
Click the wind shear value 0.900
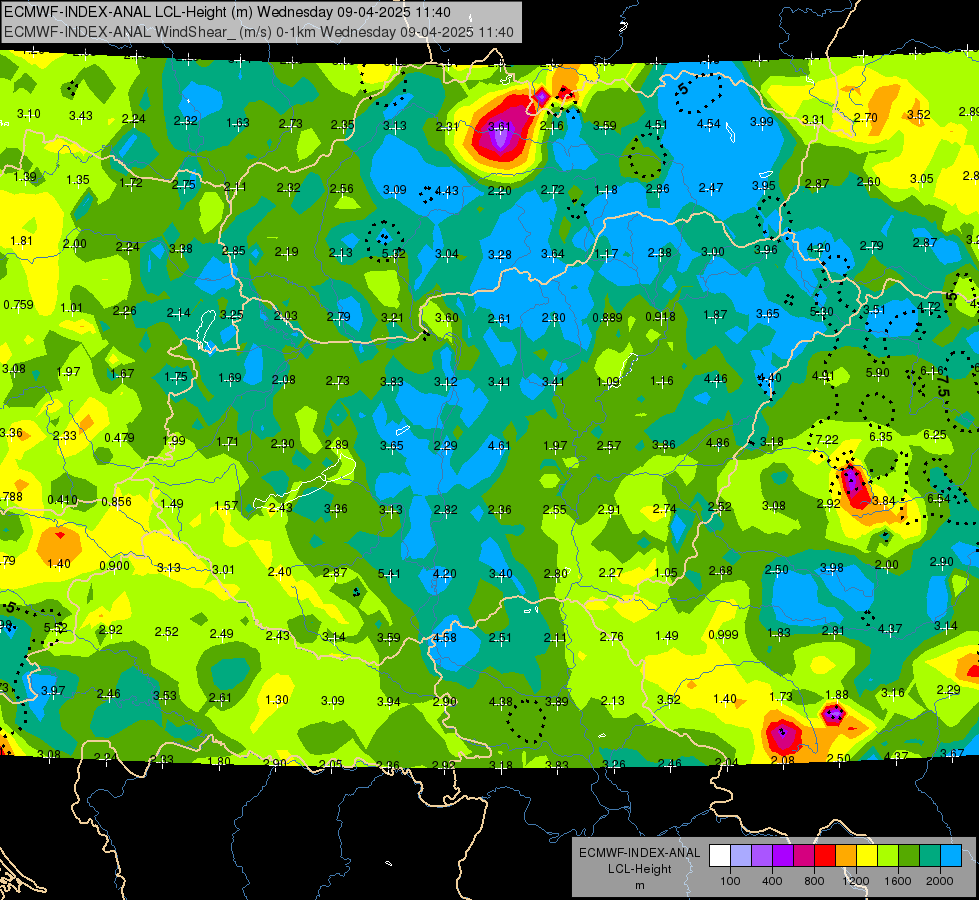pyautogui.click(x=114, y=566)
